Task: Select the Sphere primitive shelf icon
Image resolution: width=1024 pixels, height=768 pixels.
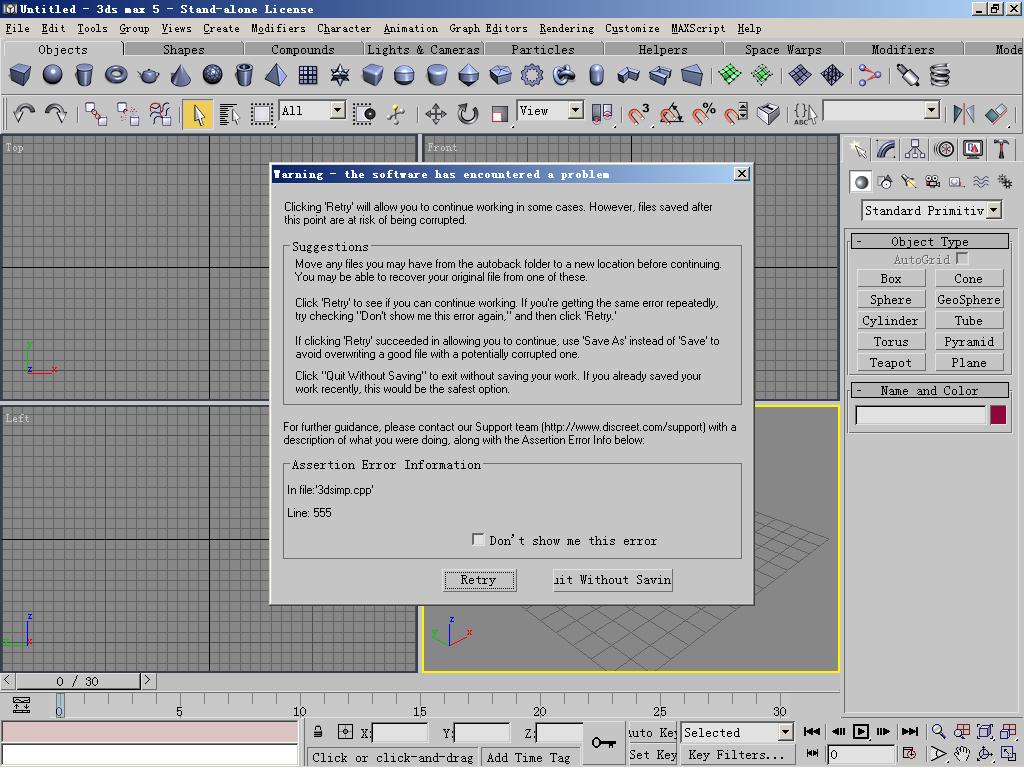Action: point(52,75)
